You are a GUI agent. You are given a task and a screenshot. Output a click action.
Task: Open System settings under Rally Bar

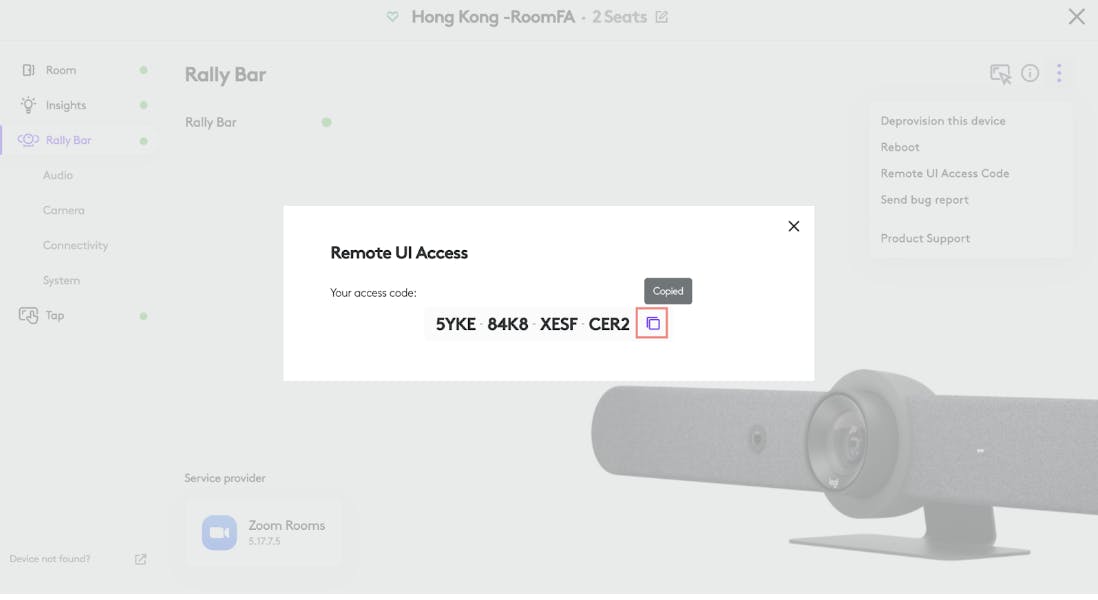coord(62,280)
